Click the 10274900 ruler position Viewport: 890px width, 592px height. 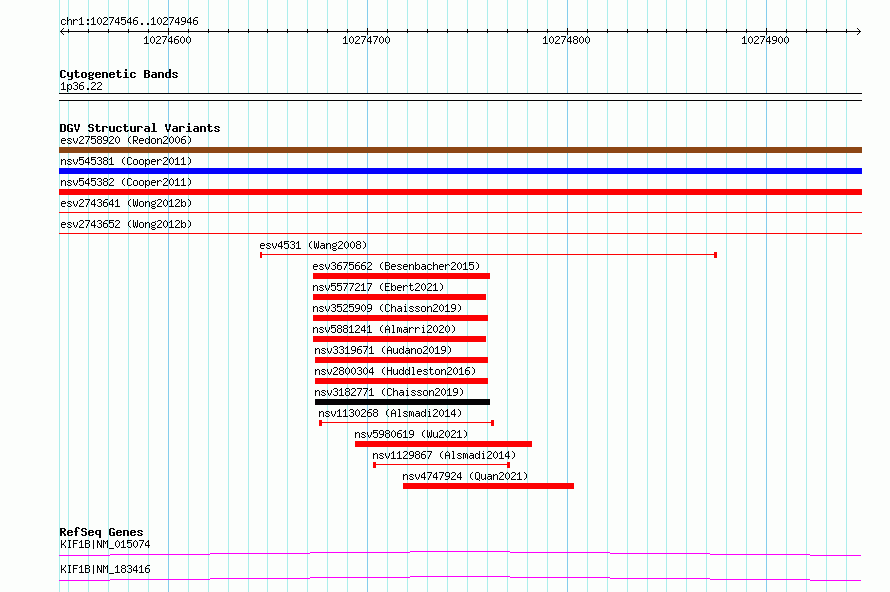(765, 40)
